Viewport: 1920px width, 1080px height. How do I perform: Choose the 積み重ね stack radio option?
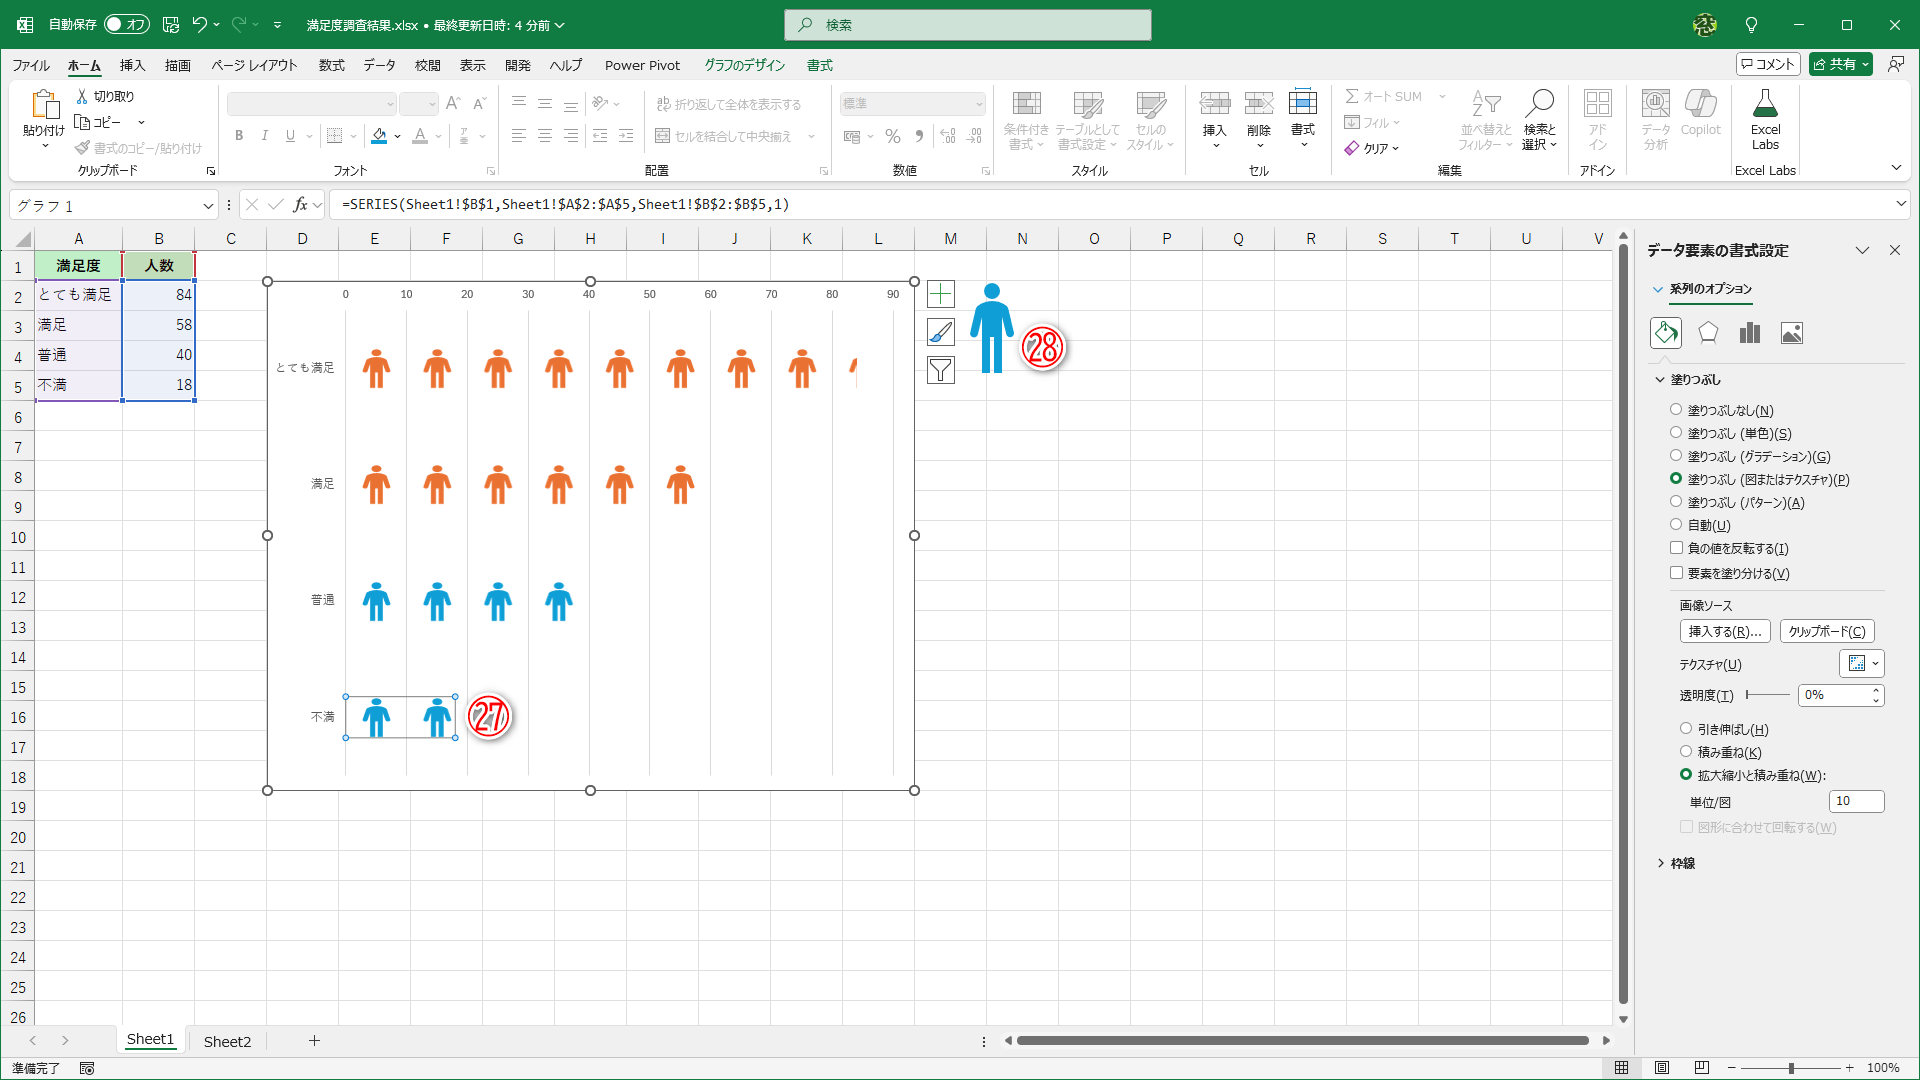[1686, 752]
